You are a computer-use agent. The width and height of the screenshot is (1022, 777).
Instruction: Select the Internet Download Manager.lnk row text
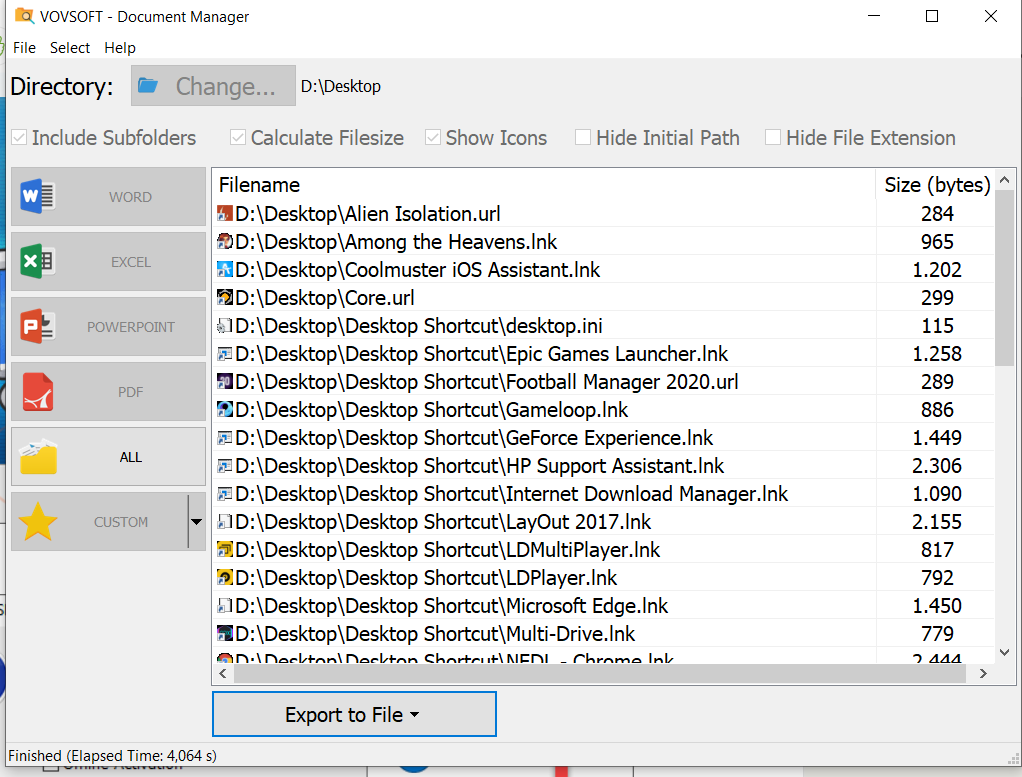point(511,494)
